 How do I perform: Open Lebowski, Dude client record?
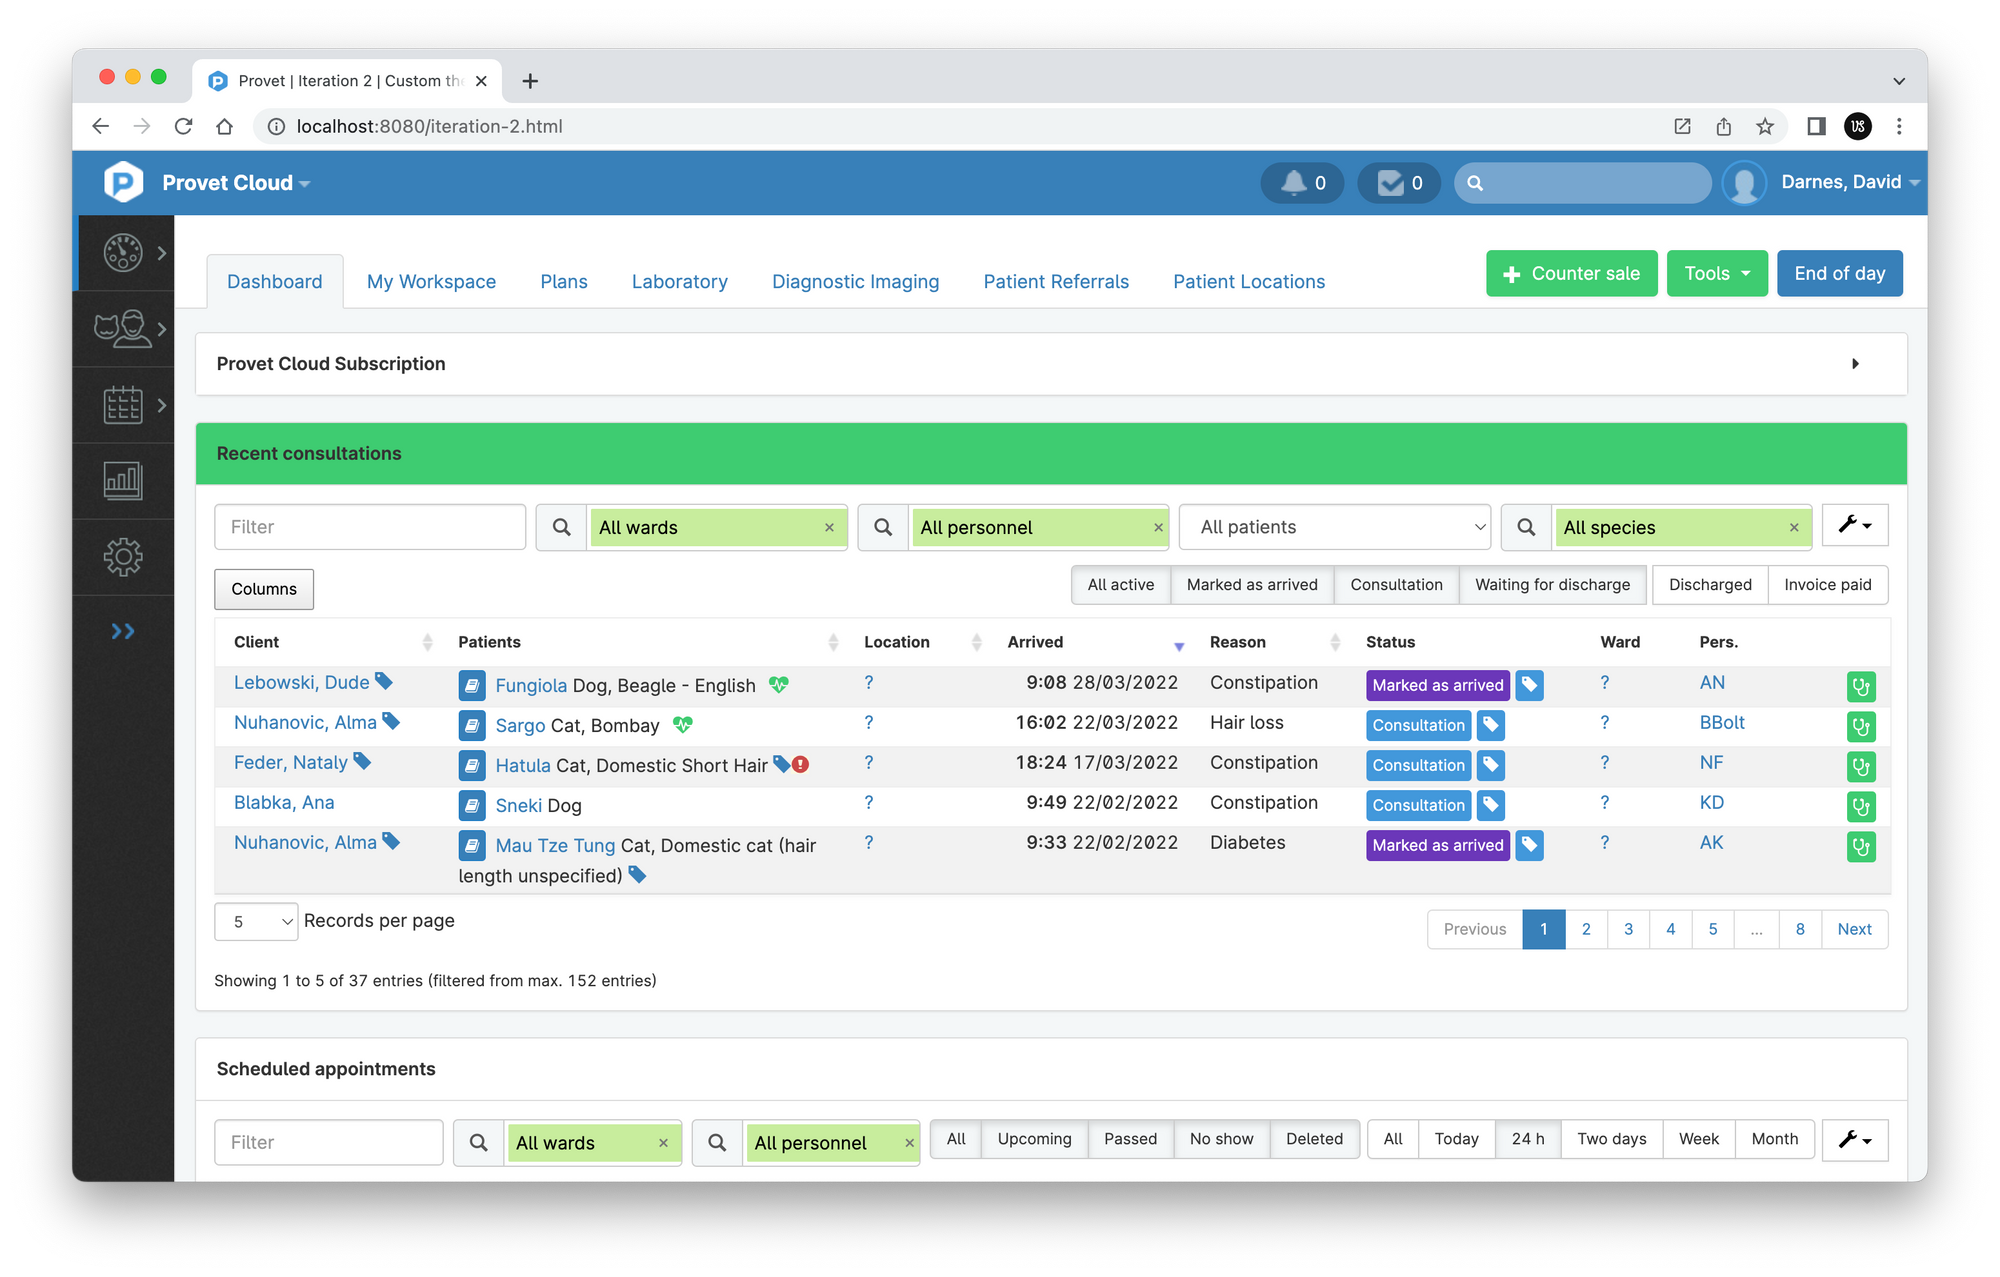pos(301,681)
